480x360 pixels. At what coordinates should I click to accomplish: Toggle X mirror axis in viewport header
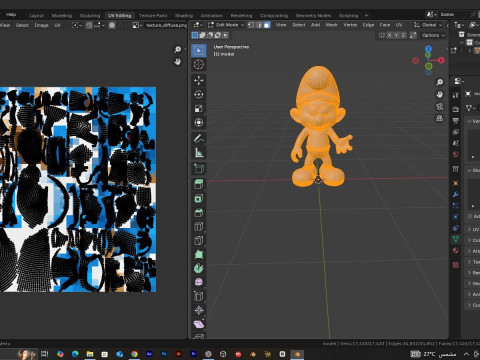(390, 35)
